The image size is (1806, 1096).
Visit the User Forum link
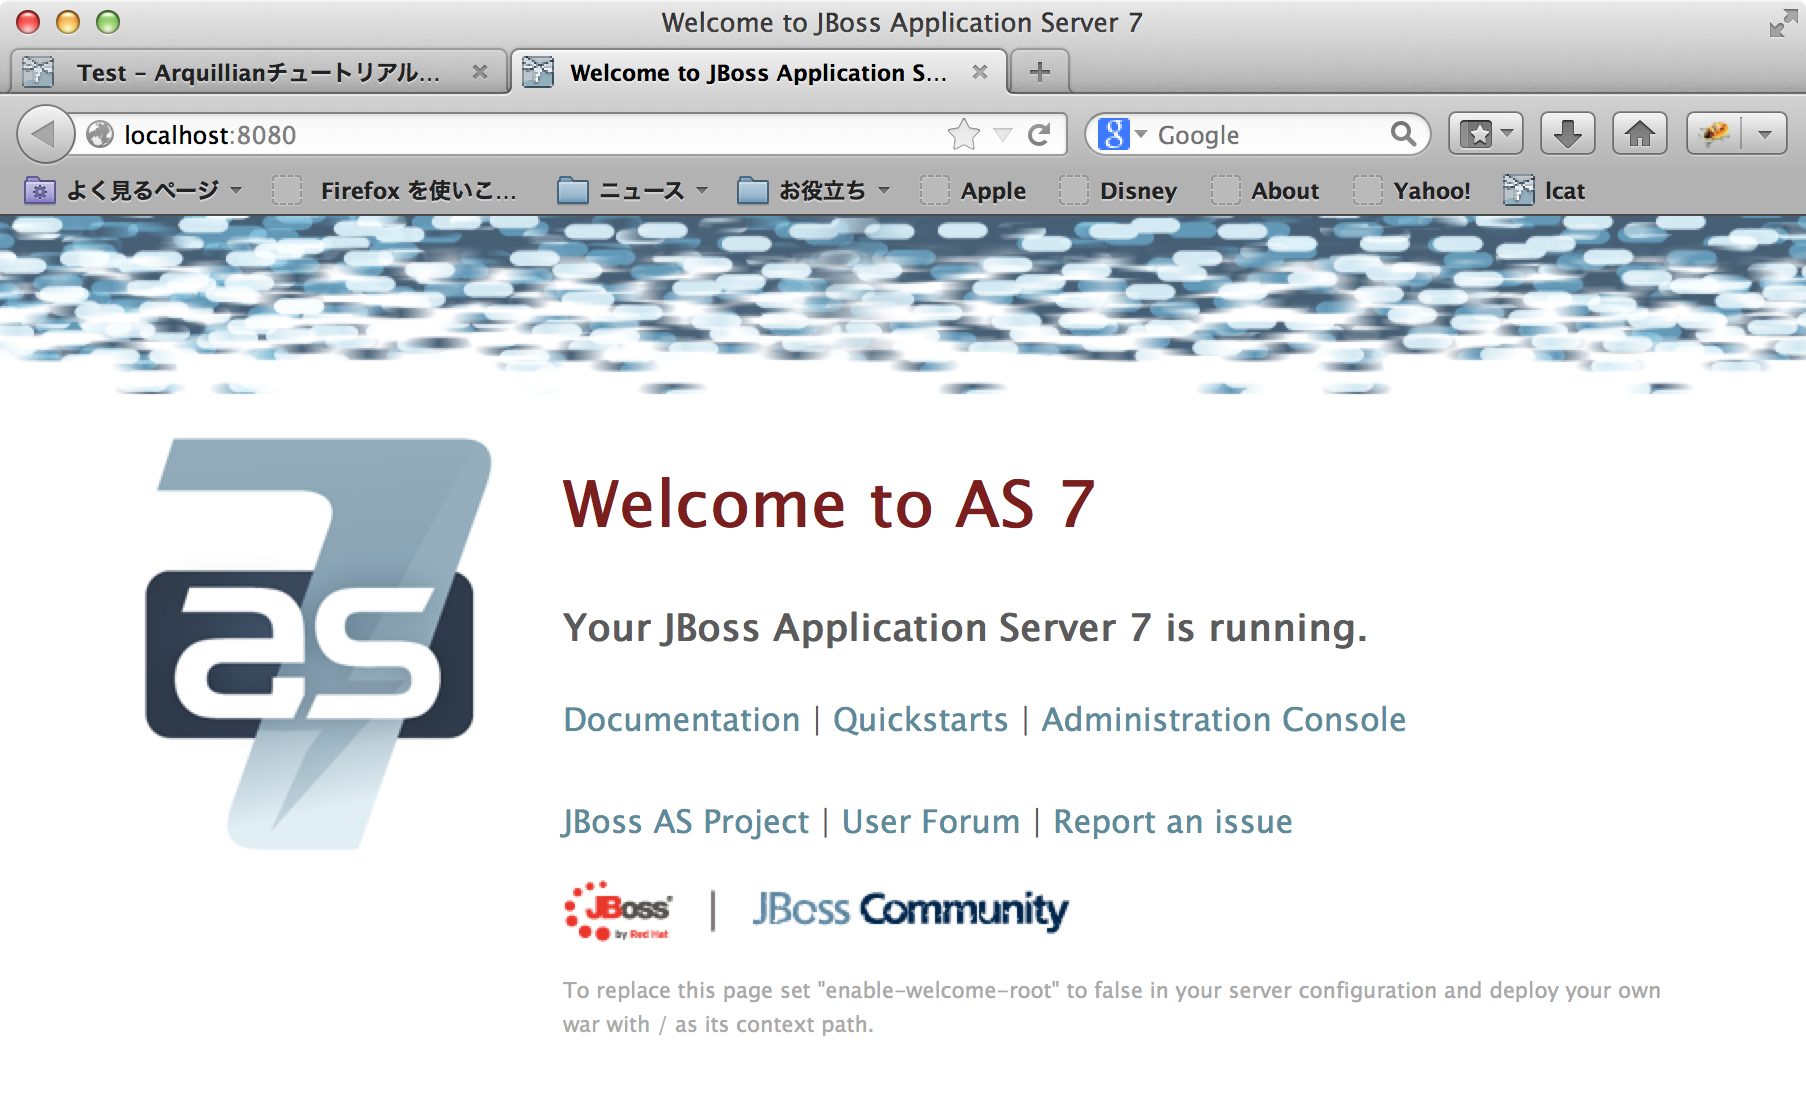click(931, 822)
